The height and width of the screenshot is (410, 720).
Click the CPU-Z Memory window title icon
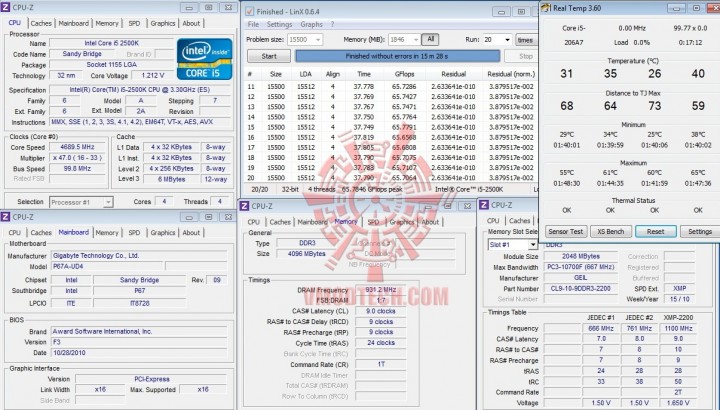(x=245, y=206)
